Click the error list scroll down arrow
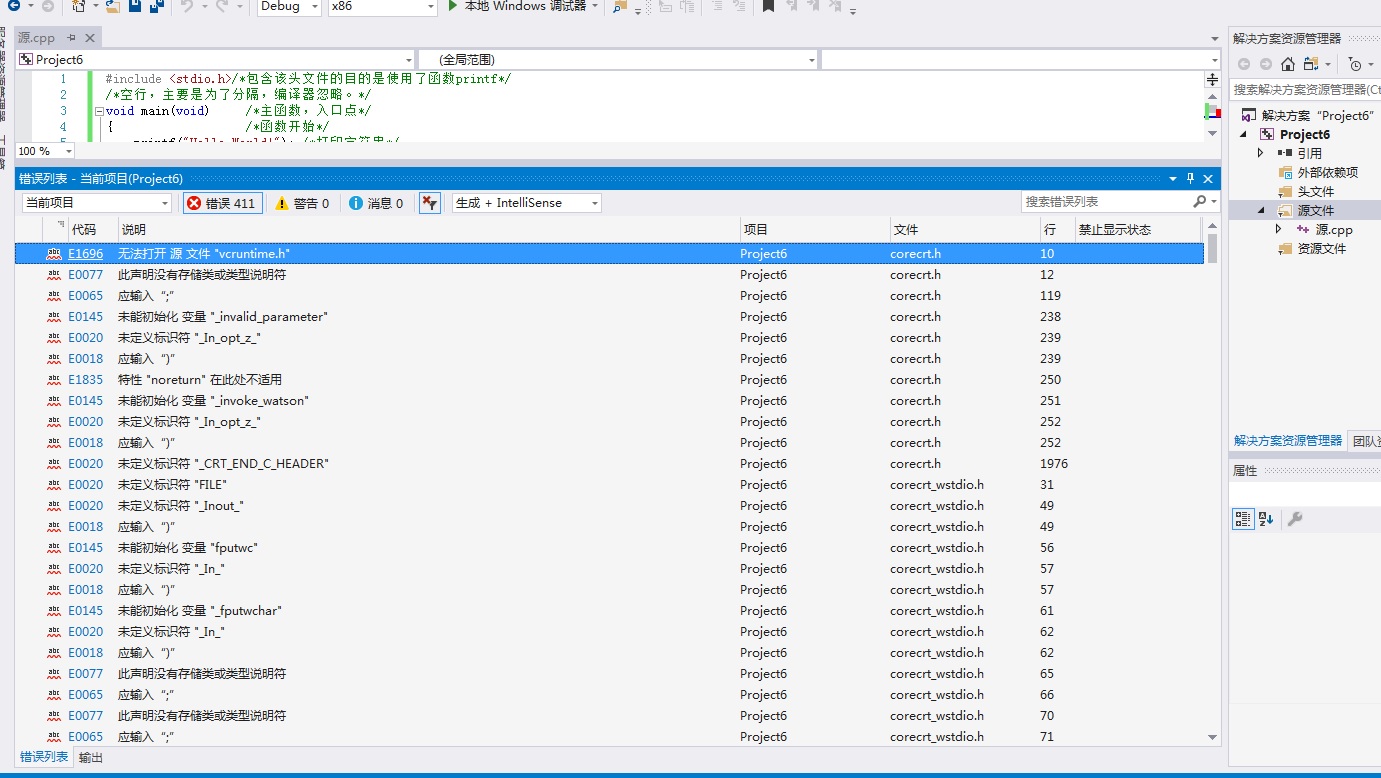Image resolution: width=1381 pixels, height=778 pixels. 1213,738
